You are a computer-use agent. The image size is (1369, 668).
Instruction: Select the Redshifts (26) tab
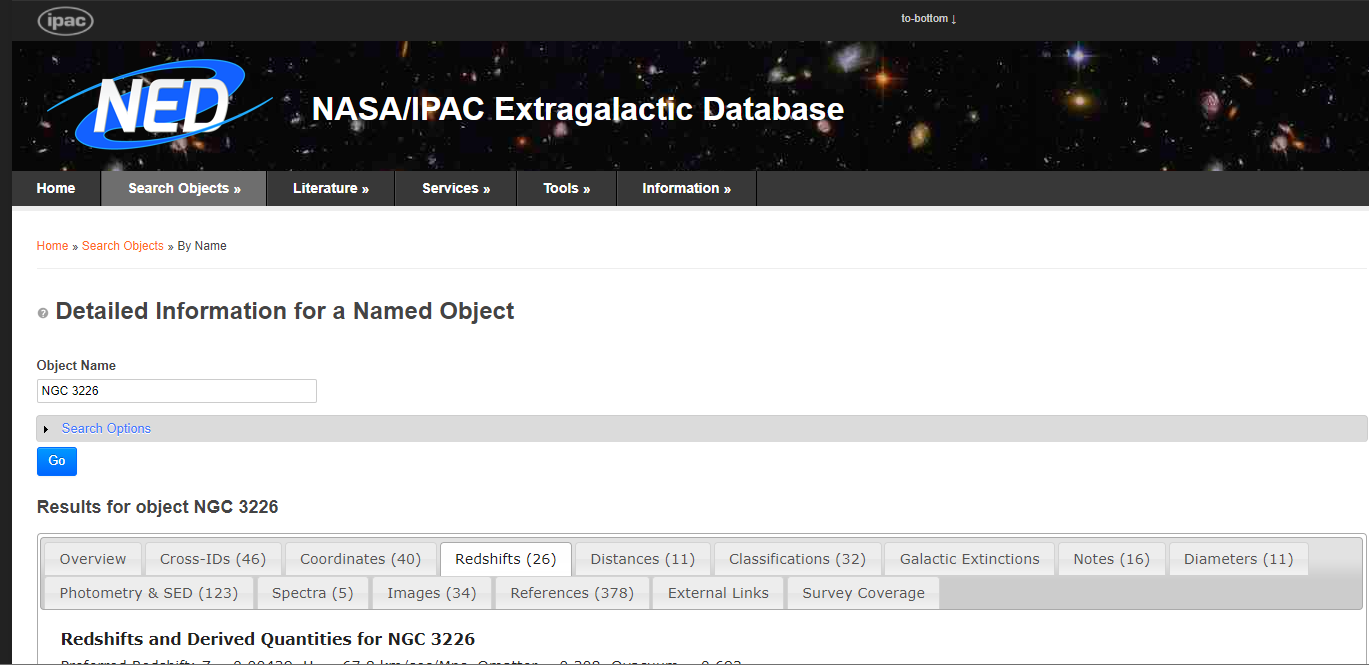point(506,559)
